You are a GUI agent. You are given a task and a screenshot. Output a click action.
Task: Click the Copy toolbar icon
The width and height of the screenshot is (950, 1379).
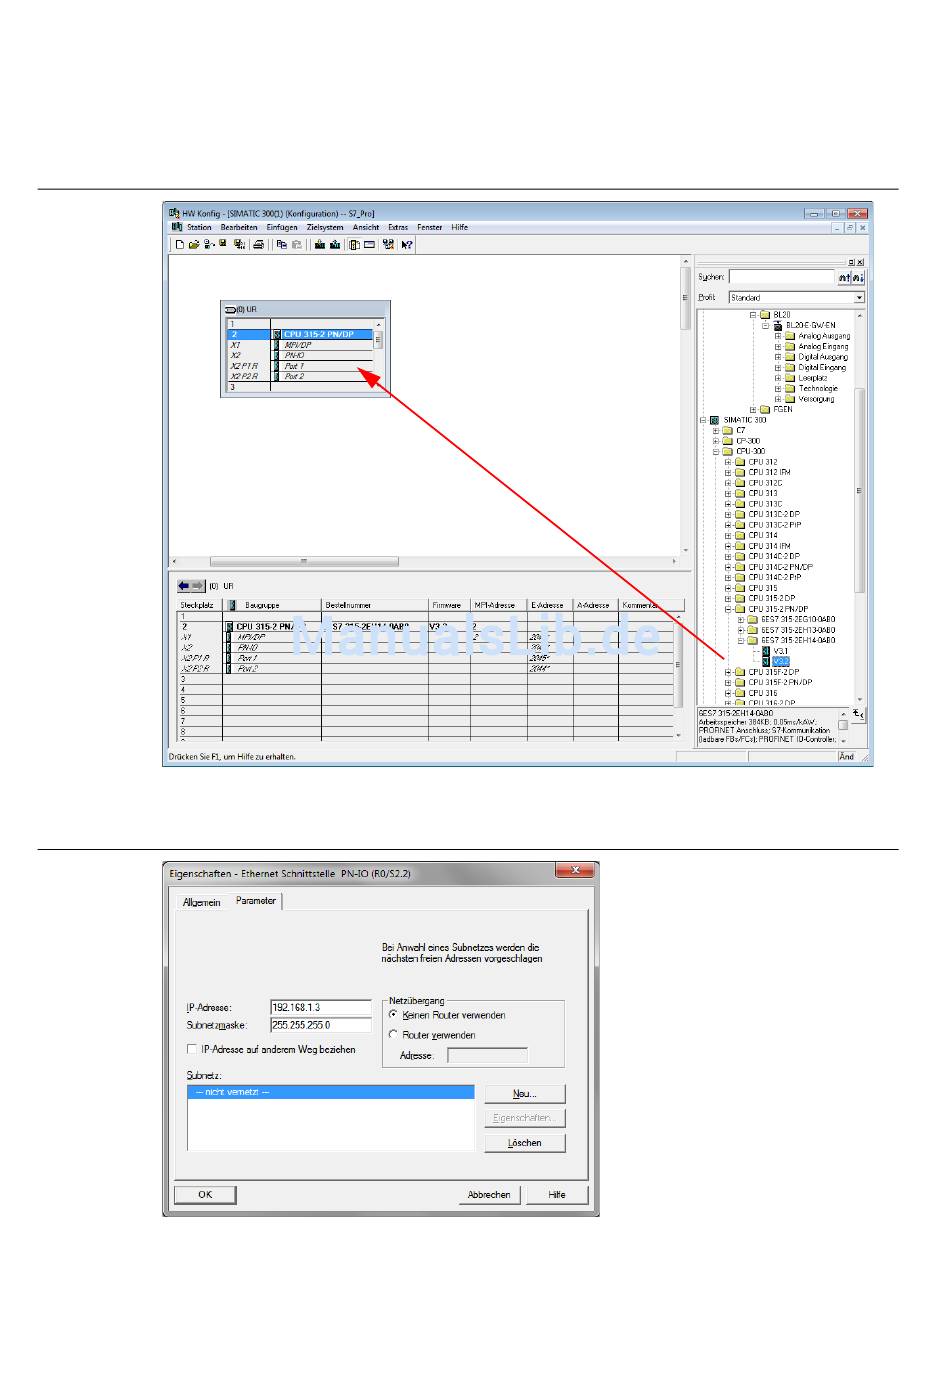pyautogui.click(x=281, y=244)
